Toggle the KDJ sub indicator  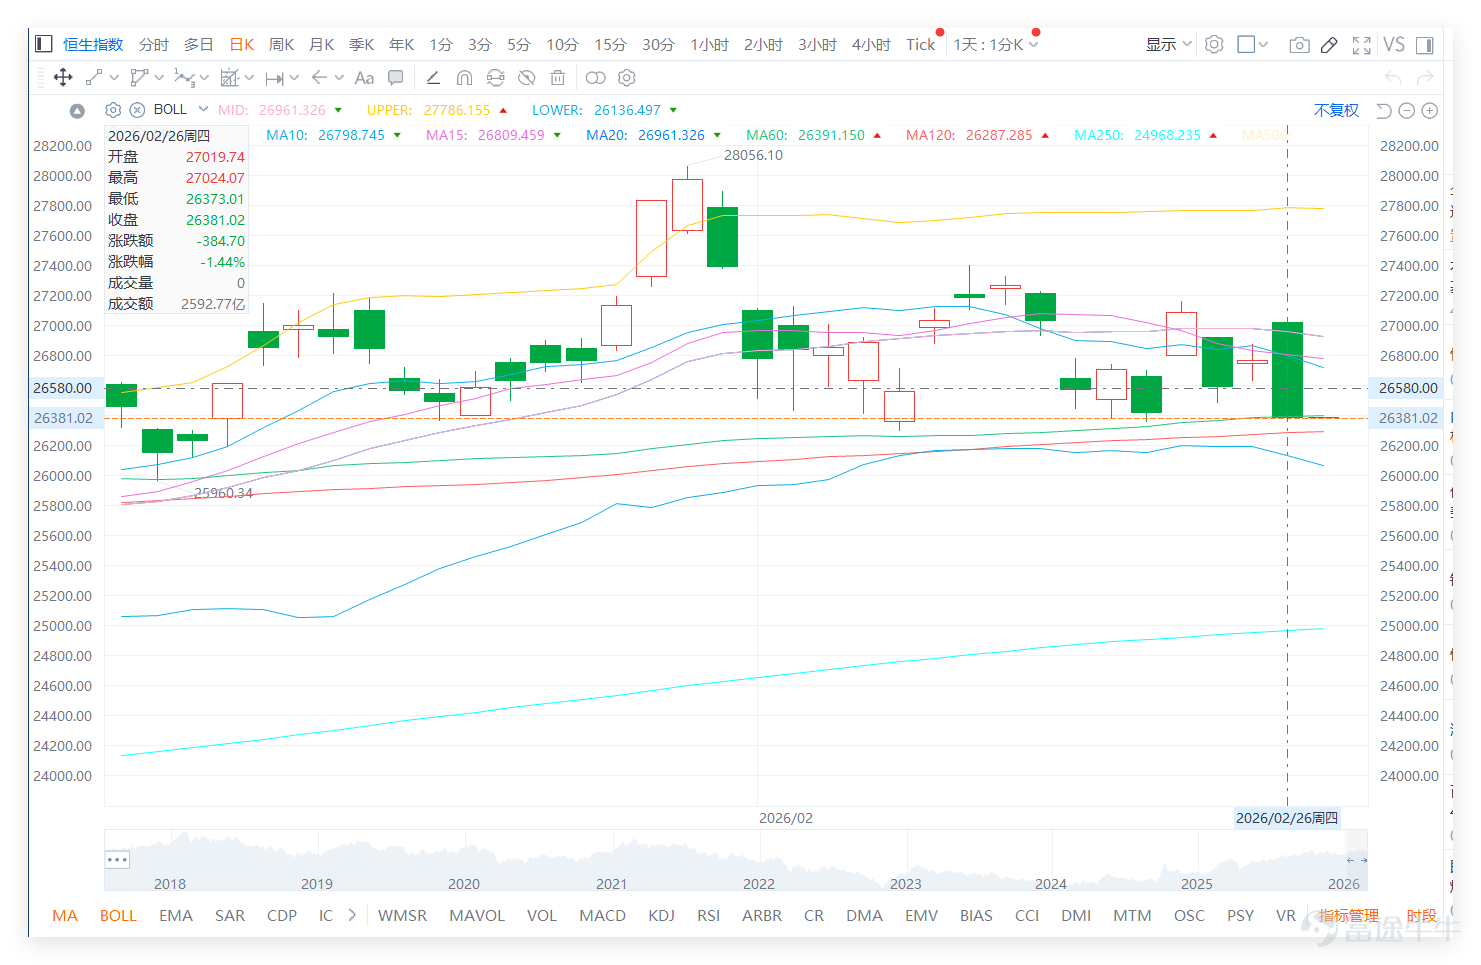(661, 915)
